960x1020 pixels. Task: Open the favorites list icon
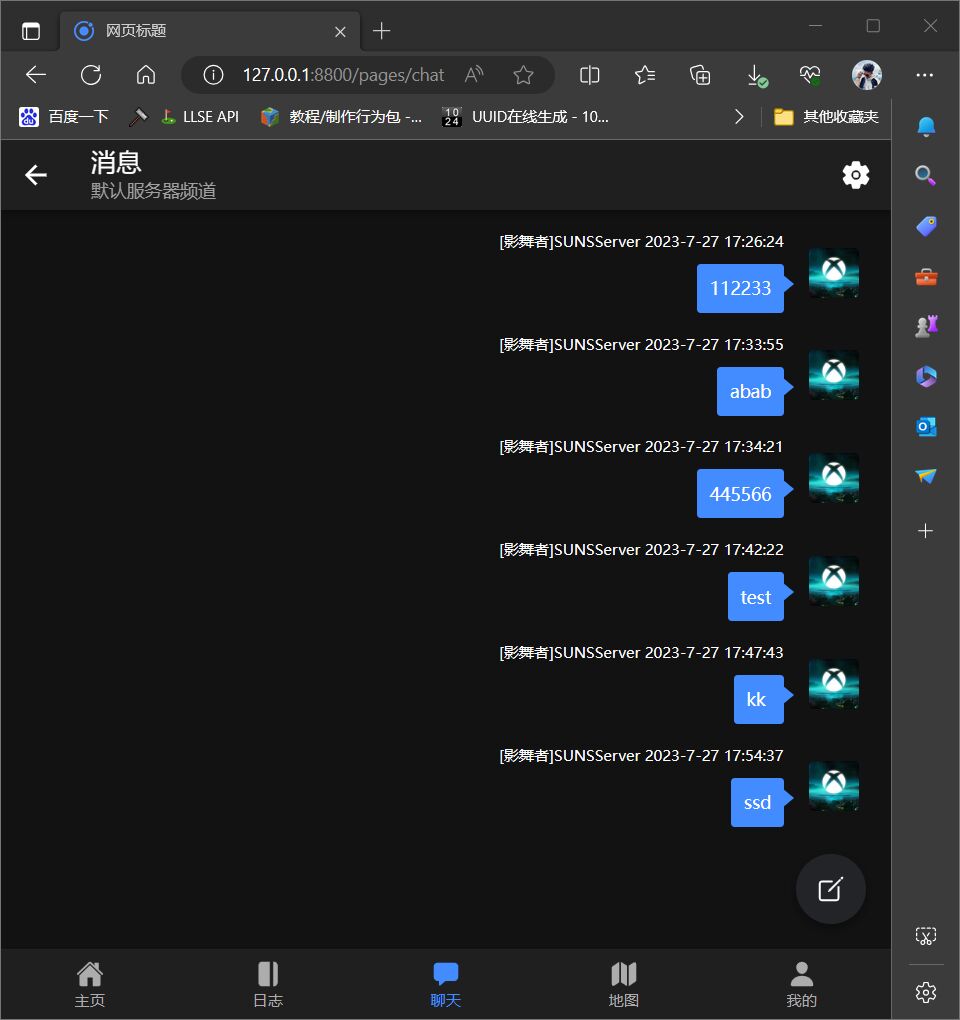click(x=645, y=75)
